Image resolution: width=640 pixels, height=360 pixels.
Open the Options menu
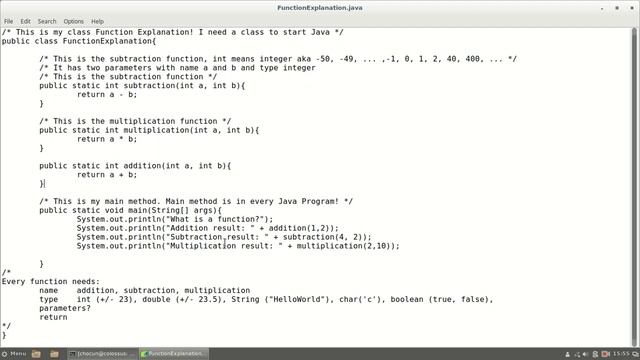[73, 21]
